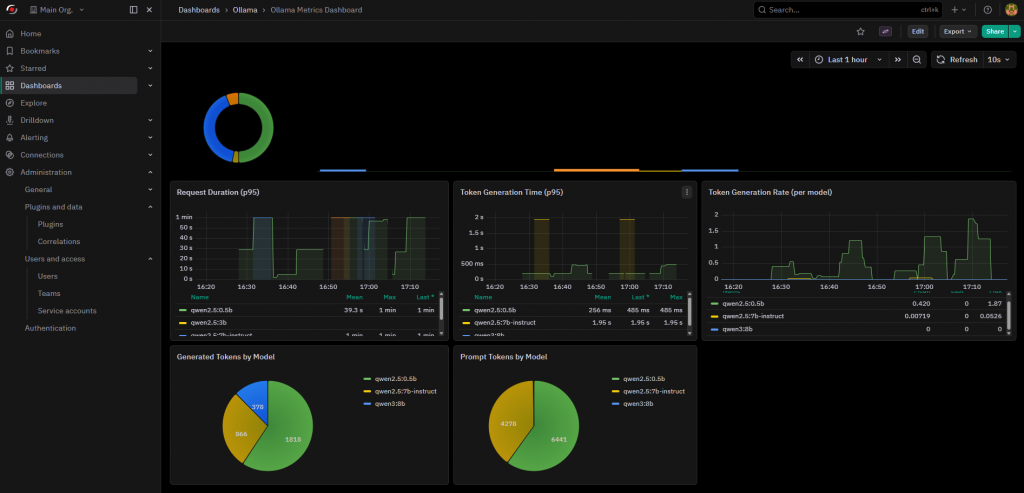Shift time range forward
Viewport: 1024px width, 493px height.
pos(897,60)
